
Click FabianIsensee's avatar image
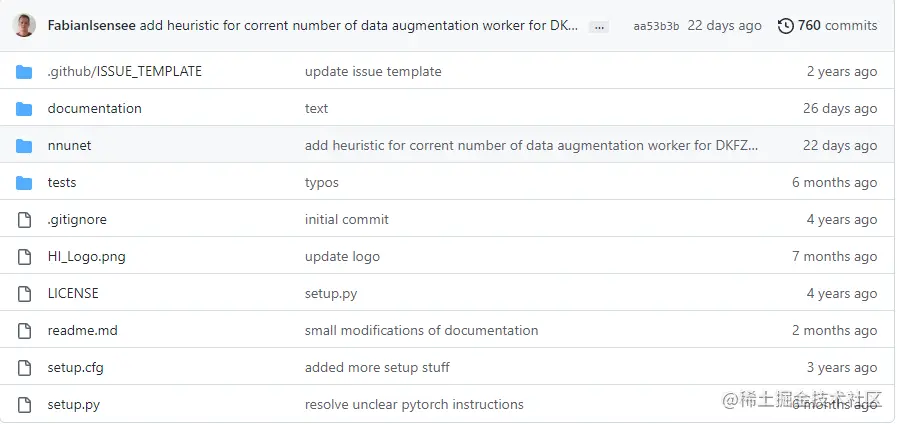(25, 25)
